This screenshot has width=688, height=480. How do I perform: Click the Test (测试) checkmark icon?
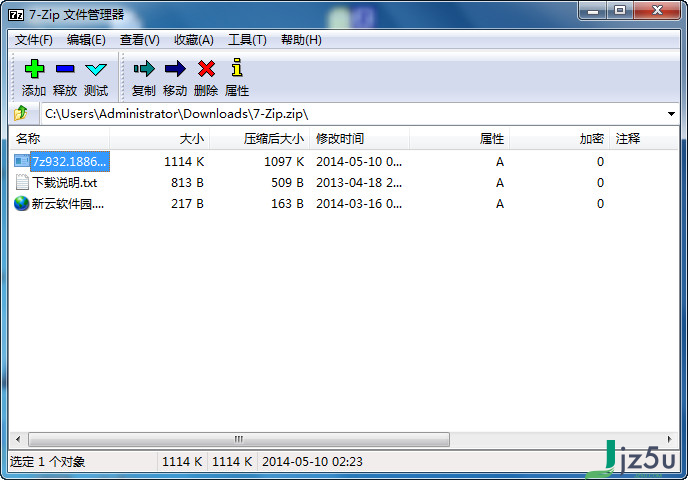[x=96, y=69]
